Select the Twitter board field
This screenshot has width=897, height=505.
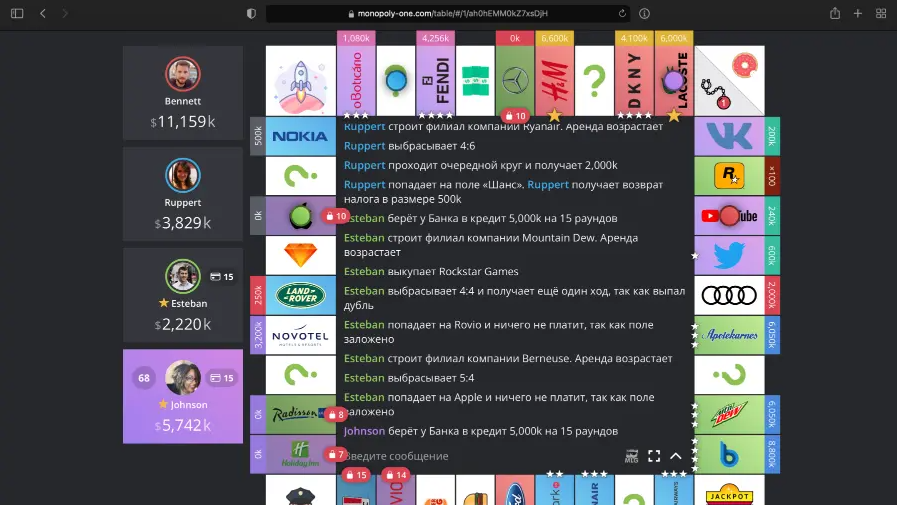tap(729, 255)
